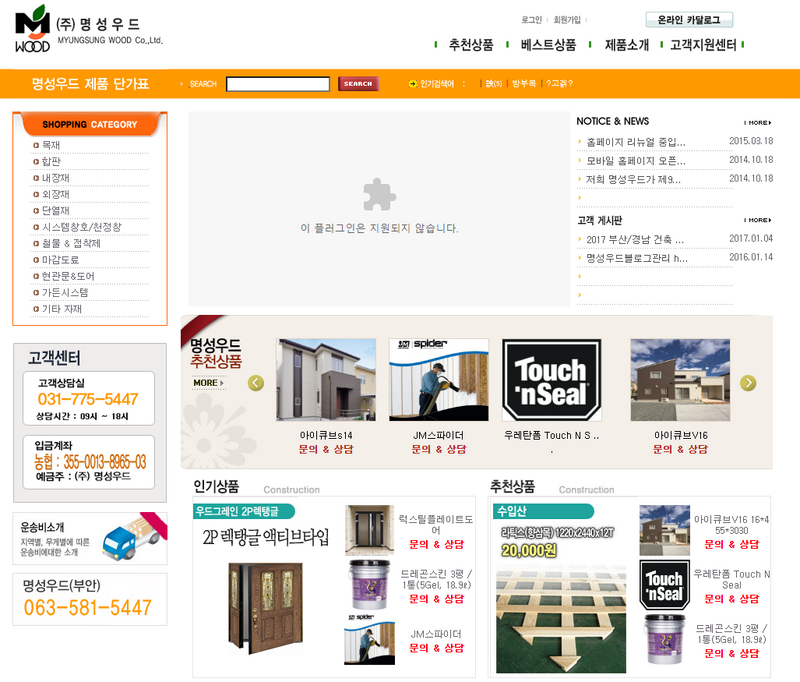Select the 기타 자재 category
The image size is (800, 682).
[62, 309]
